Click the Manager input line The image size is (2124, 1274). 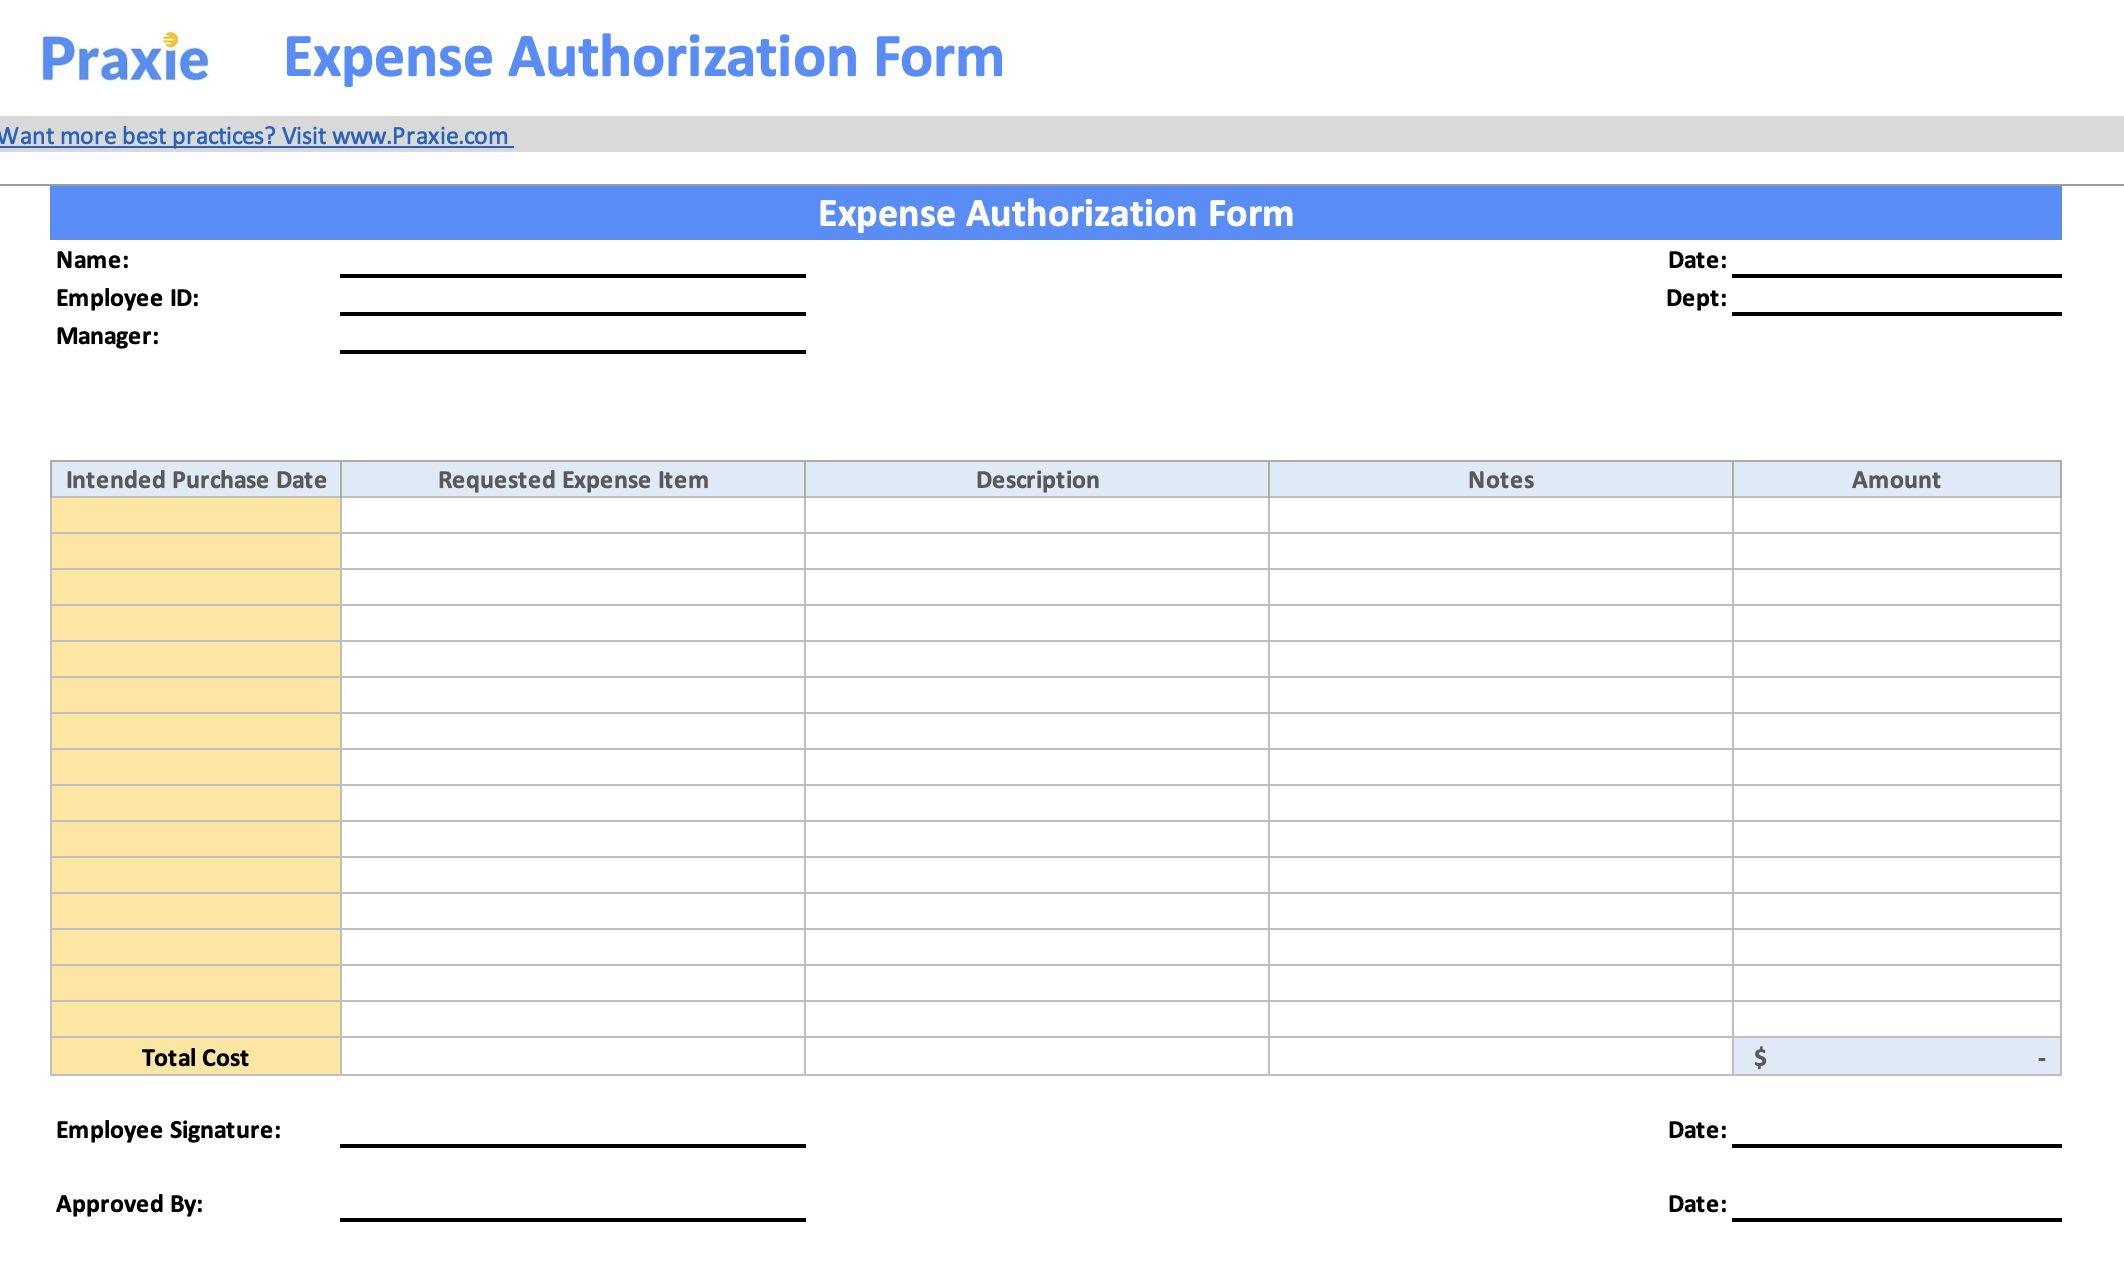pyautogui.click(x=573, y=338)
